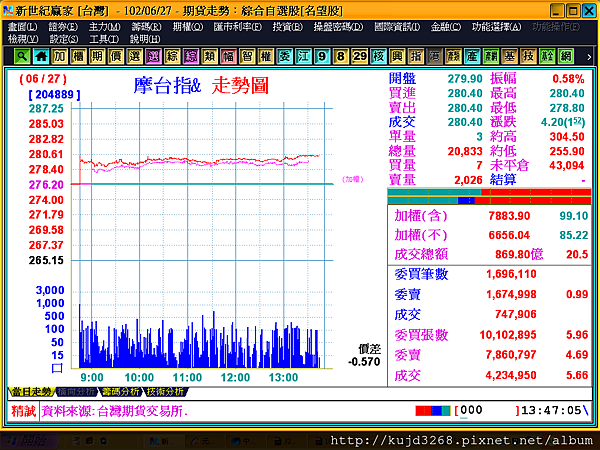This screenshot has width=600, height=450.
Task: Open the 工具(T) menu
Action: click(104, 39)
